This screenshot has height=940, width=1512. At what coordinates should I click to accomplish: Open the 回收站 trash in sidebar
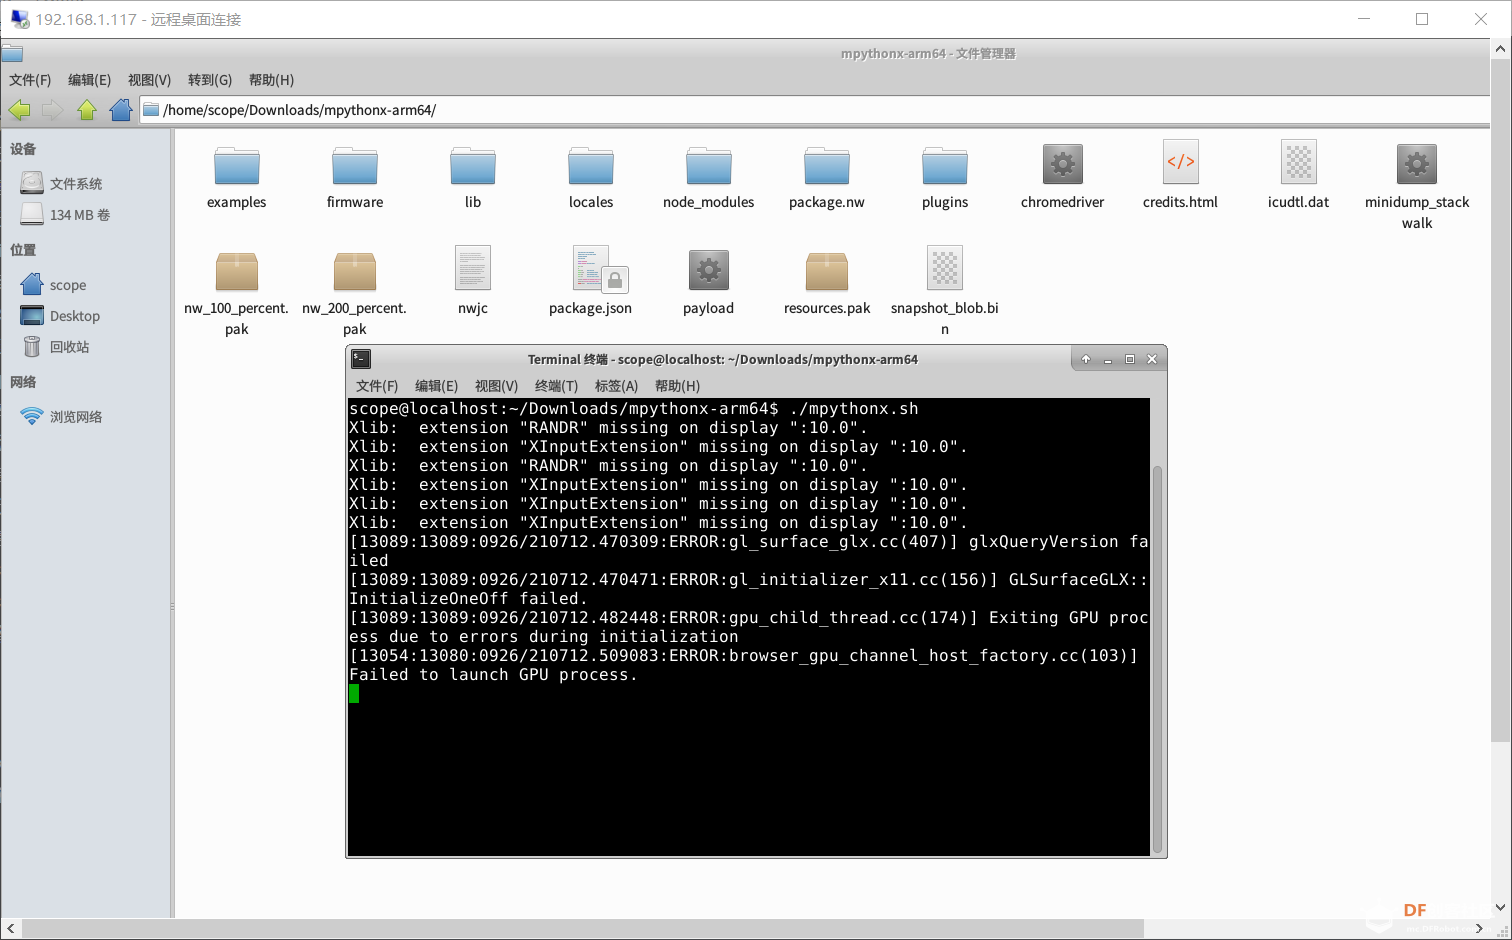tap(69, 347)
